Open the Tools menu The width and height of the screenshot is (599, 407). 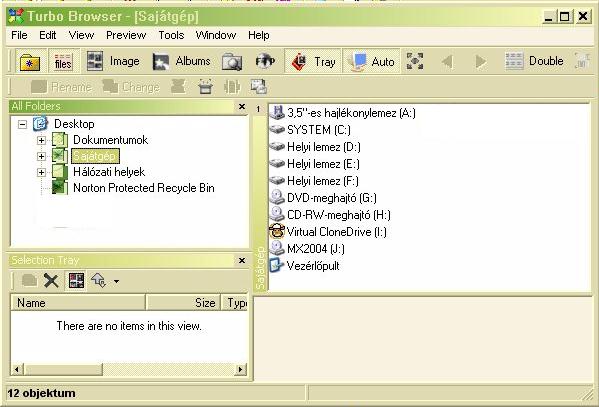(x=171, y=35)
